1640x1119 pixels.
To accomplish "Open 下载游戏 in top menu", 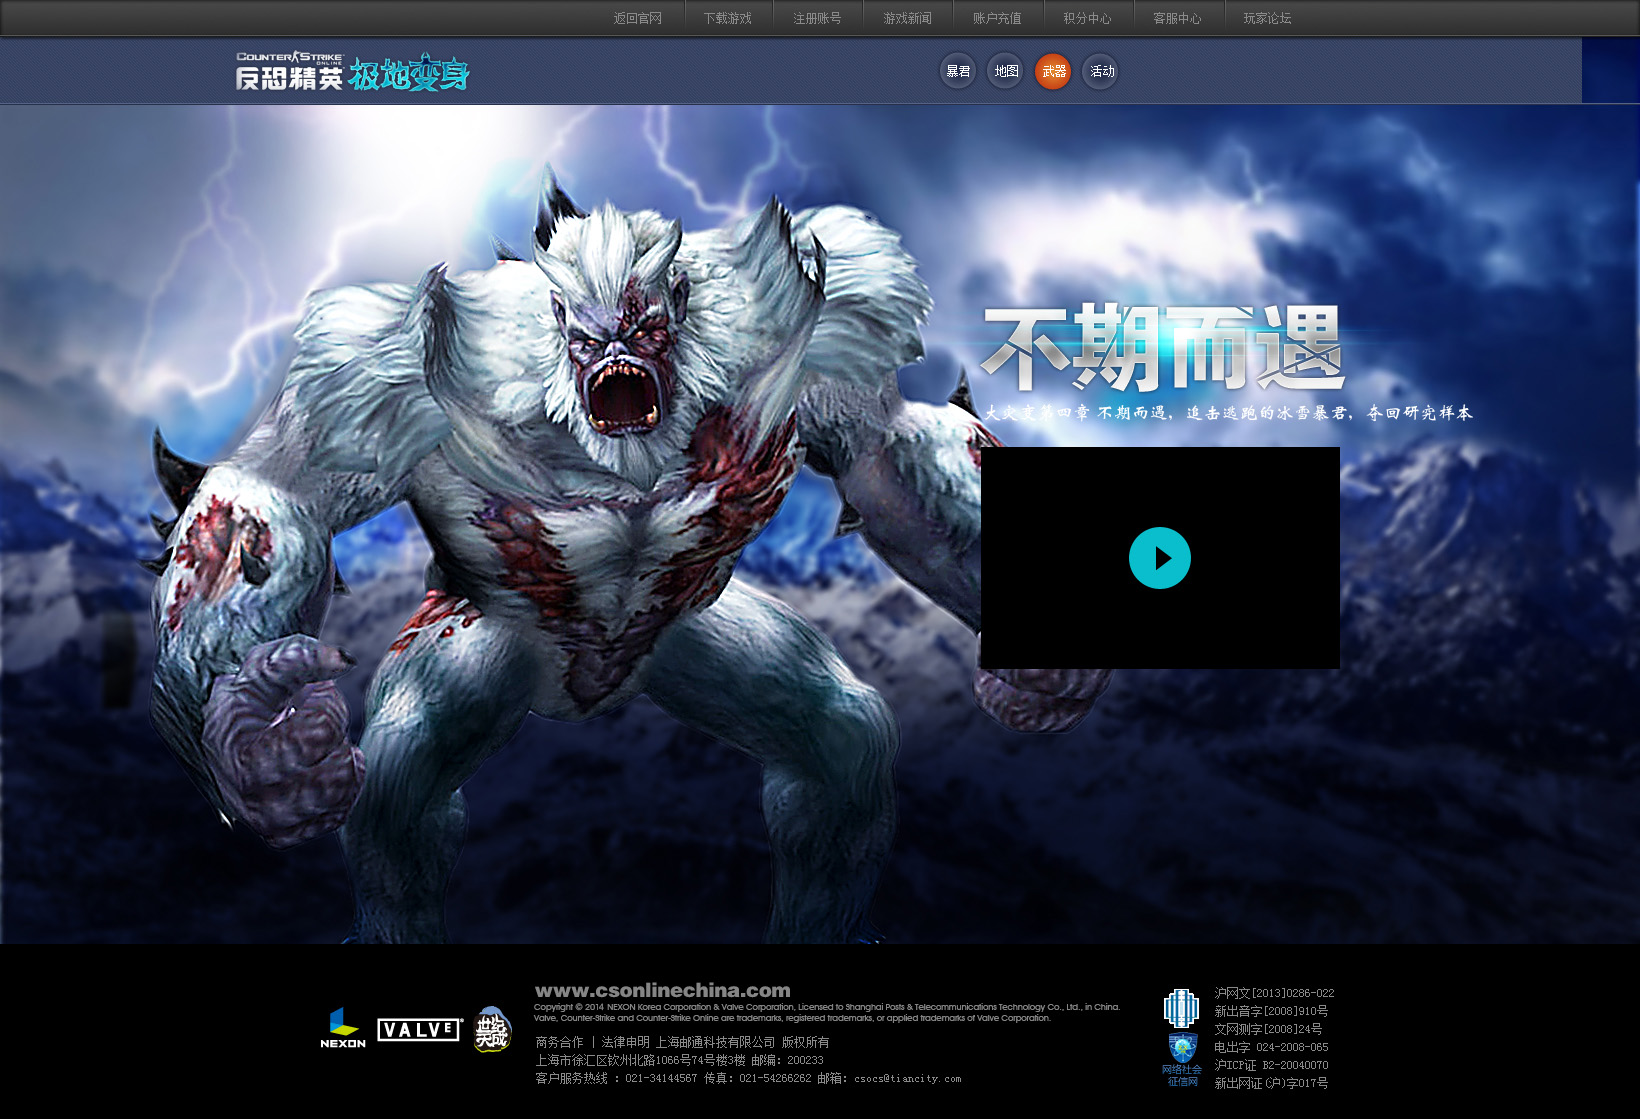I will 727,18.
